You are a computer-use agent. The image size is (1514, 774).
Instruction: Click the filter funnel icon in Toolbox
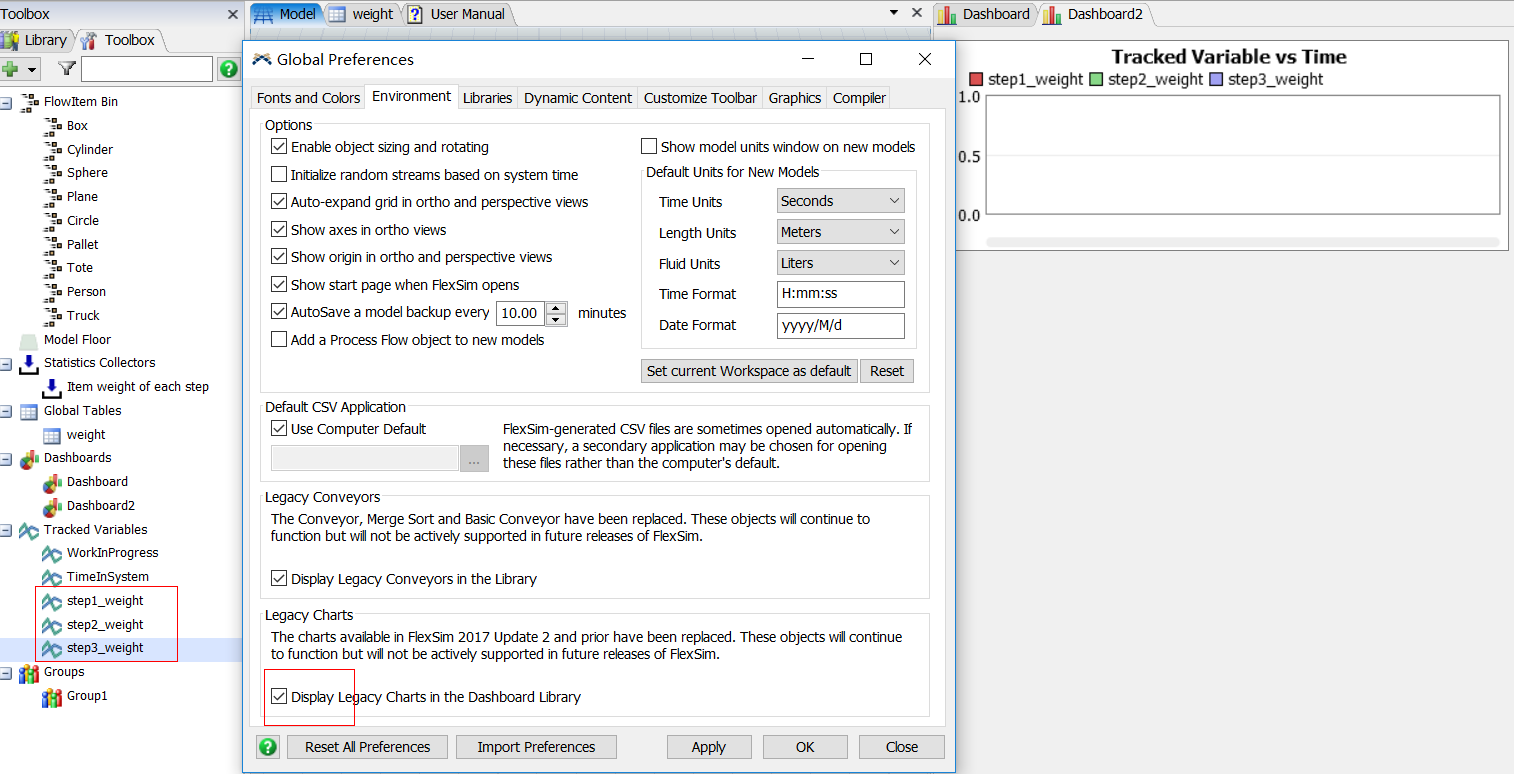[66, 69]
